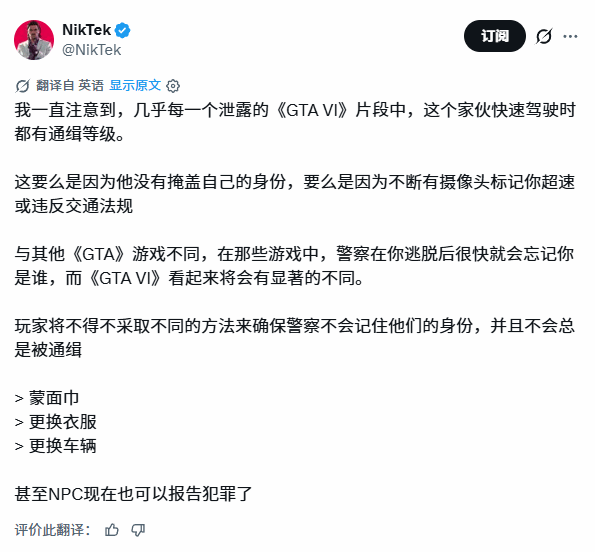The image size is (595, 552).
Task: Click the NikTek display name
Action: [87, 30]
